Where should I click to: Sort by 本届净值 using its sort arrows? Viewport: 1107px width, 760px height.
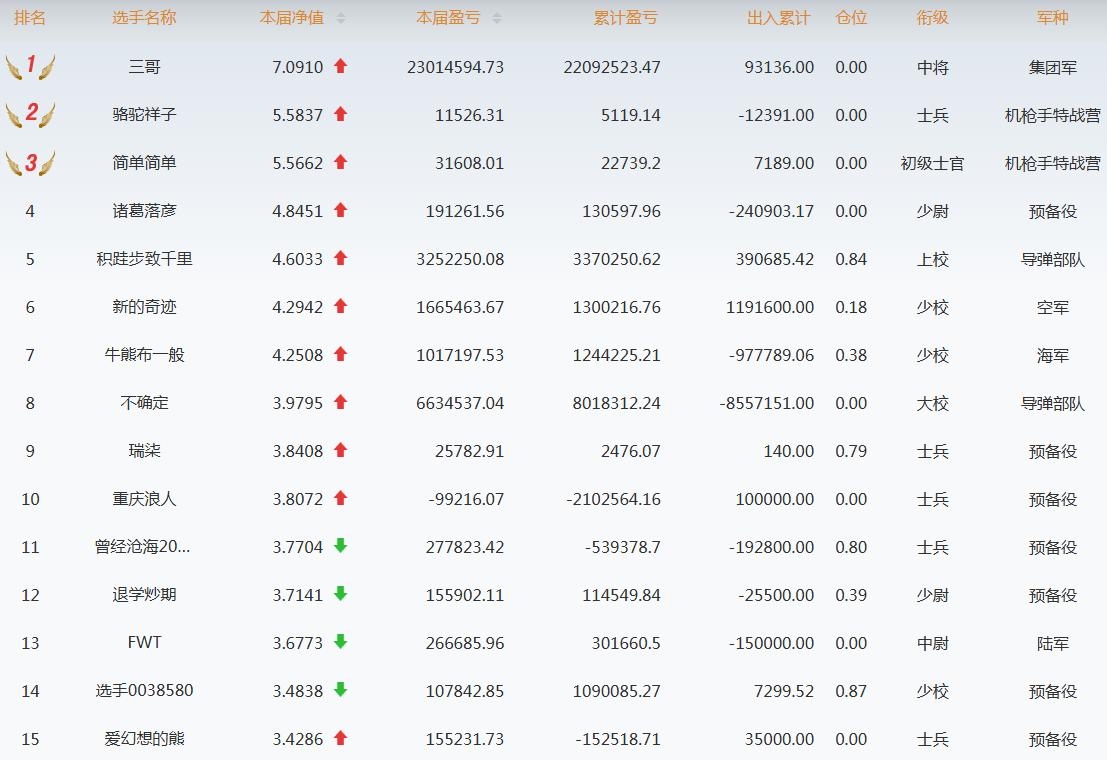click(x=341, y=18)
